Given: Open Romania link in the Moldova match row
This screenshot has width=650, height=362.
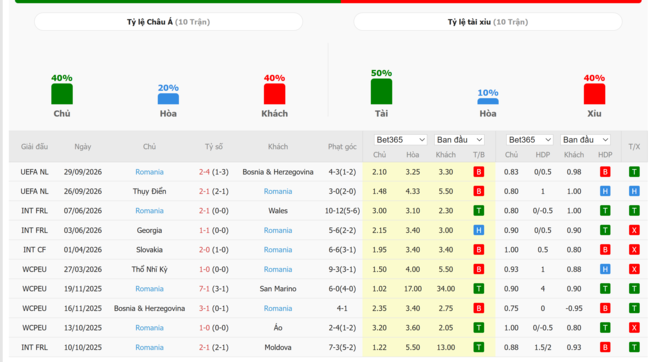Looking at the screenshot, I should tap(149, 347).
